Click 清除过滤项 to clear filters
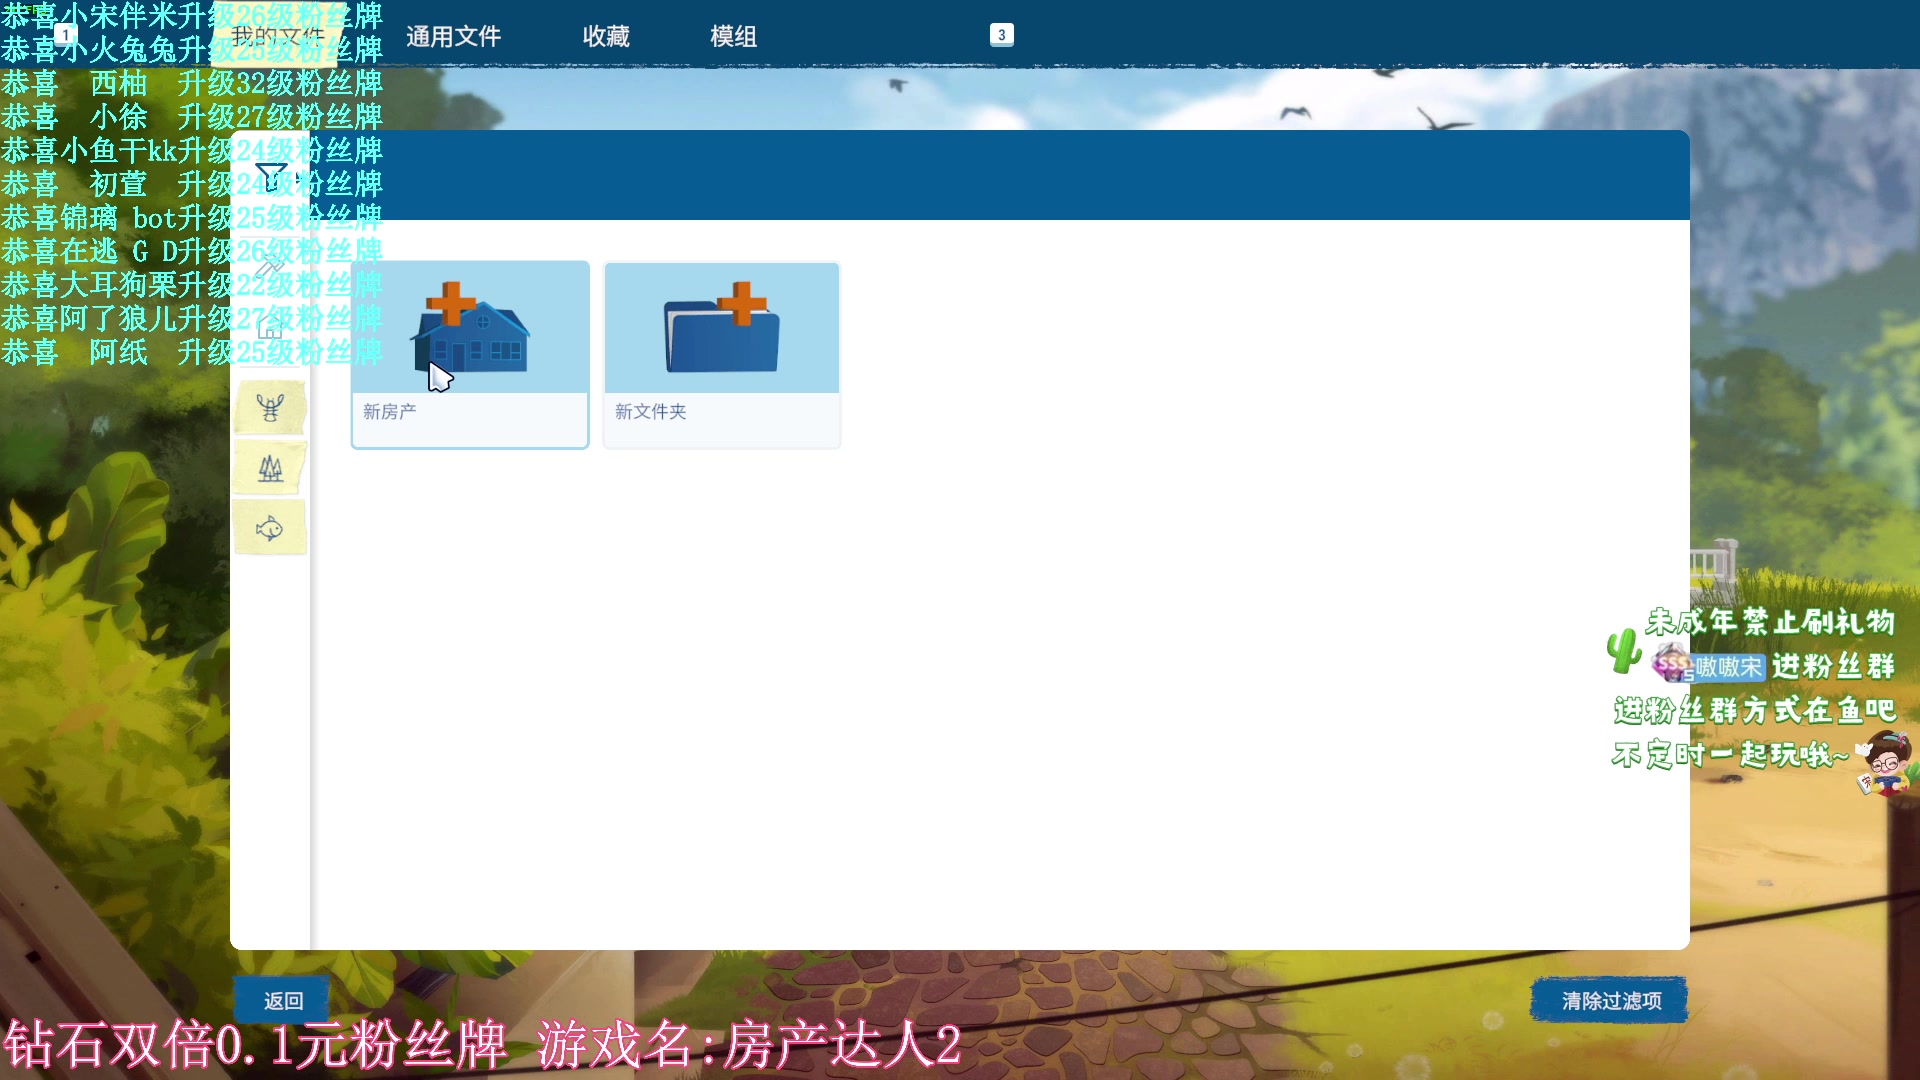1920x1080 pixels. tap(1607, 999)
